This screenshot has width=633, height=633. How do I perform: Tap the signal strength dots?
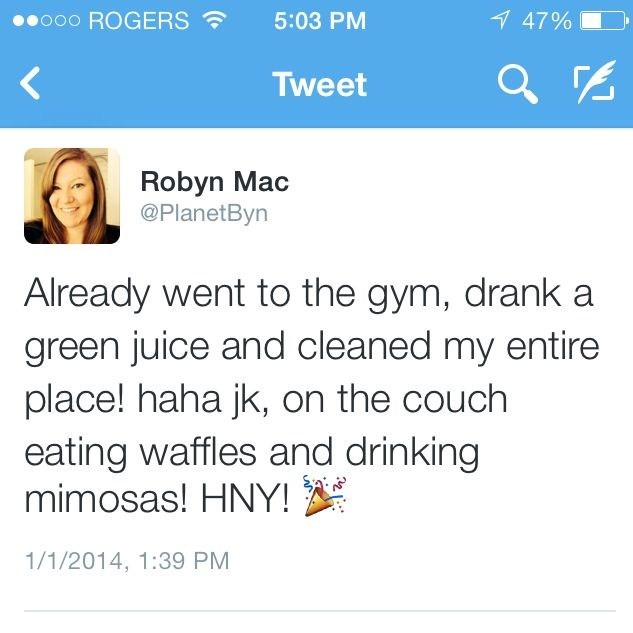click(46, 21)
